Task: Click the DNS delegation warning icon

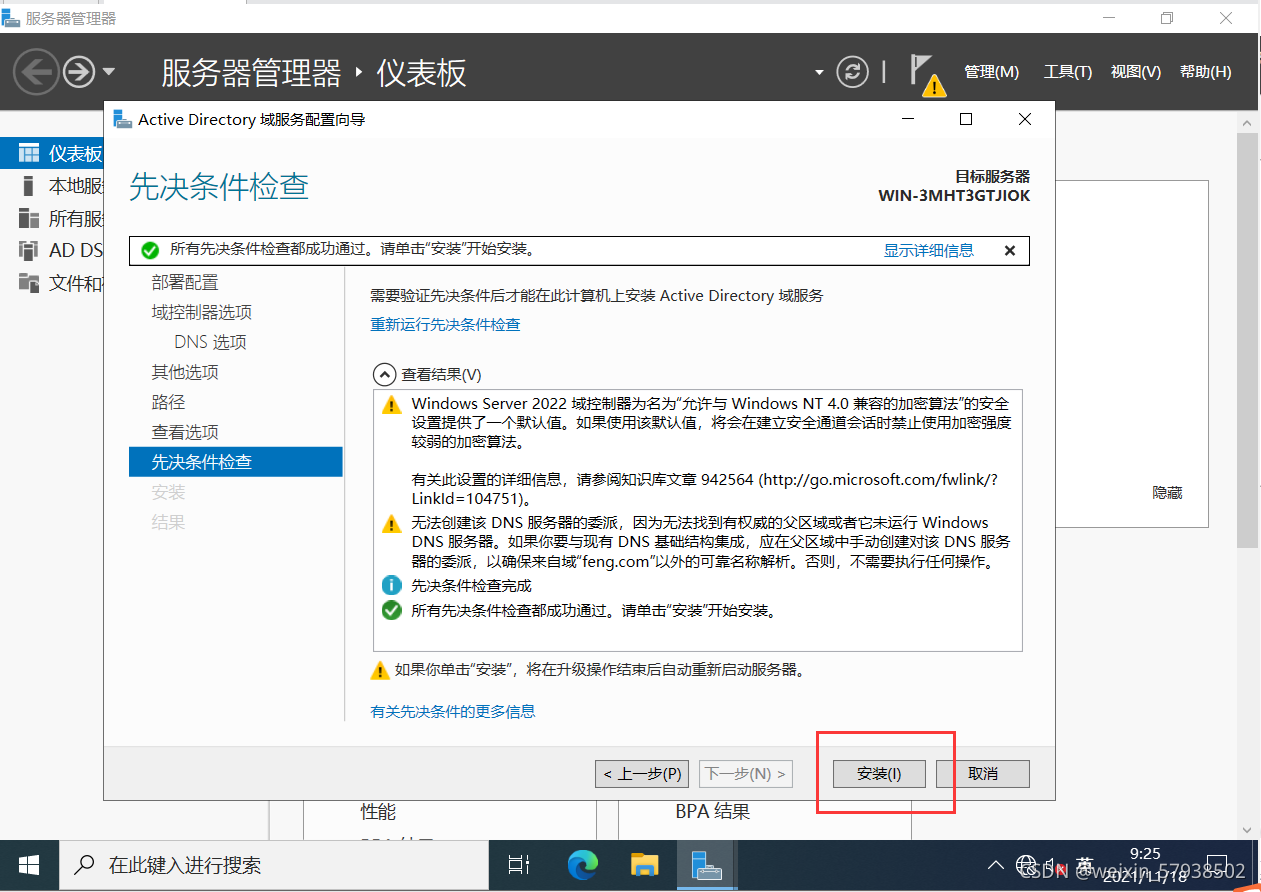Action: click(392, 524)
